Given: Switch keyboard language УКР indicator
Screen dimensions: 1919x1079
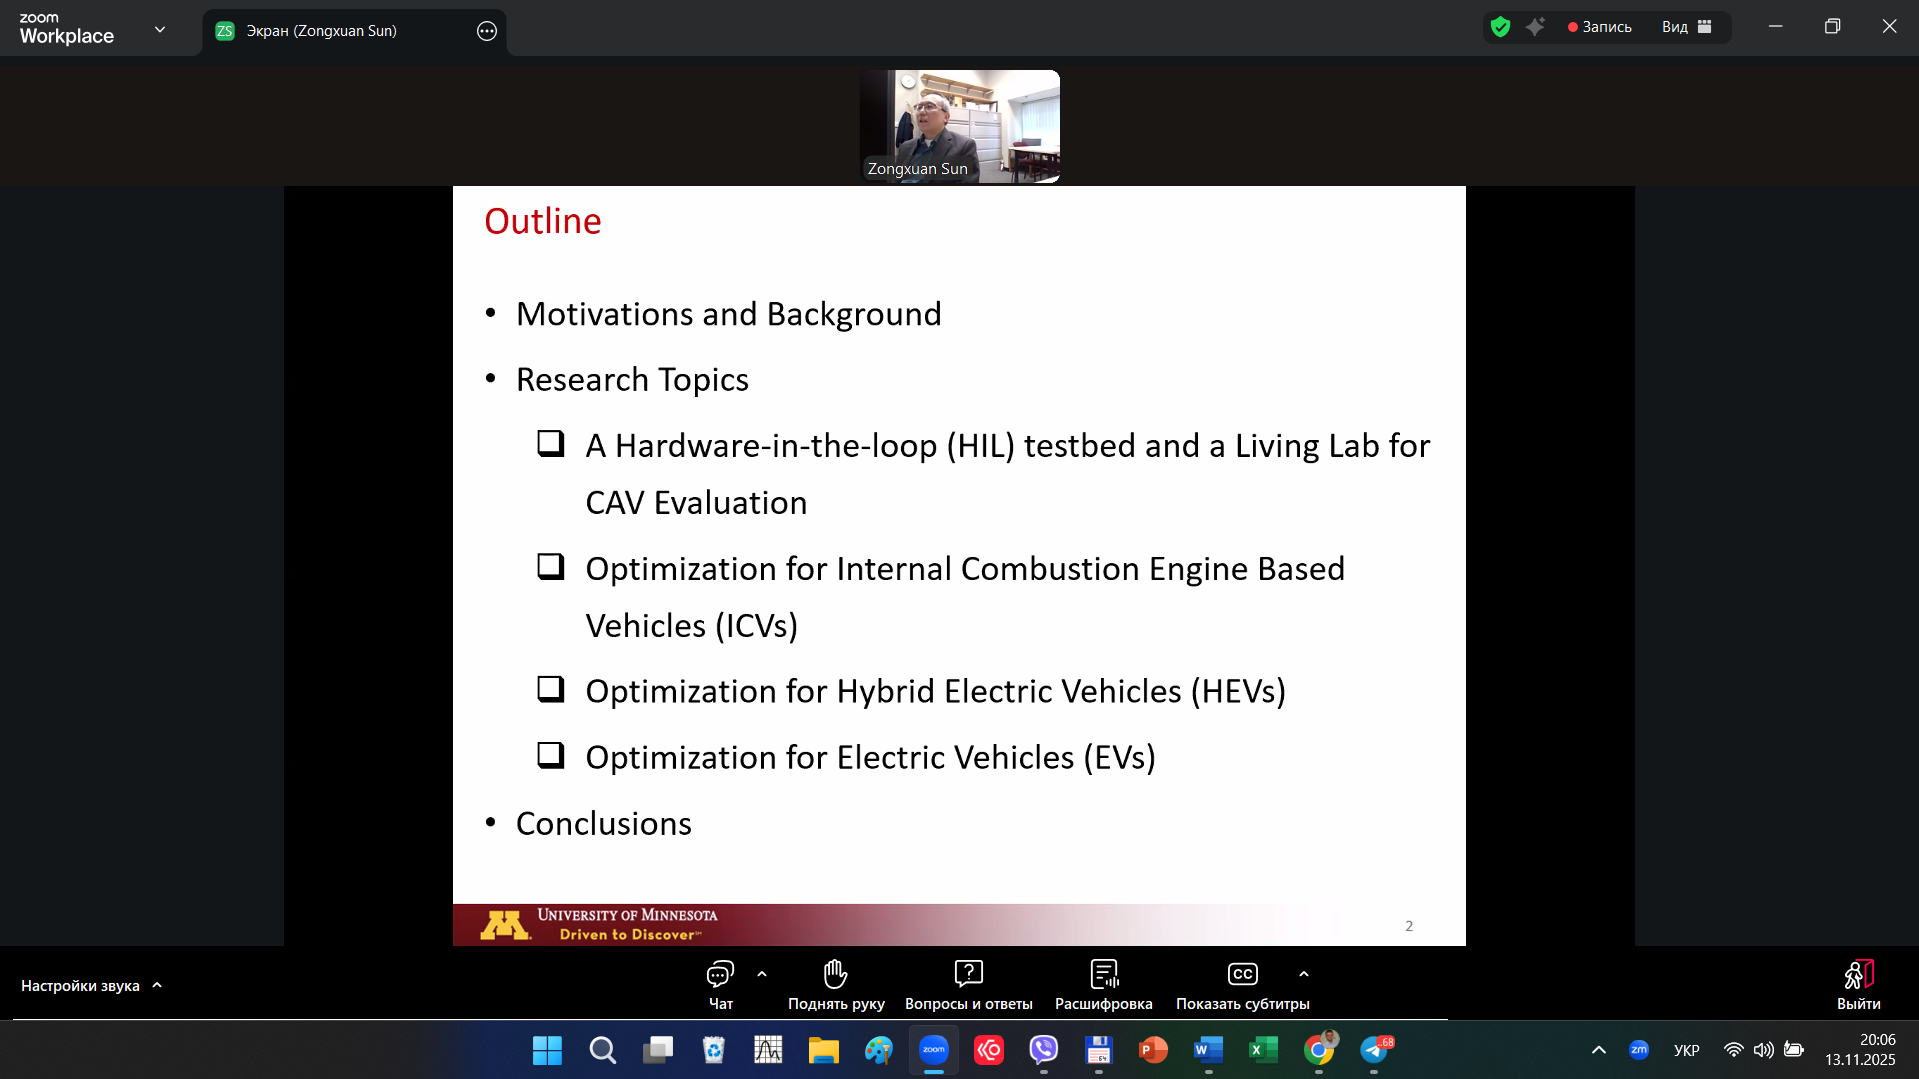Looking at the screenshot, I should [1686, 1050].
